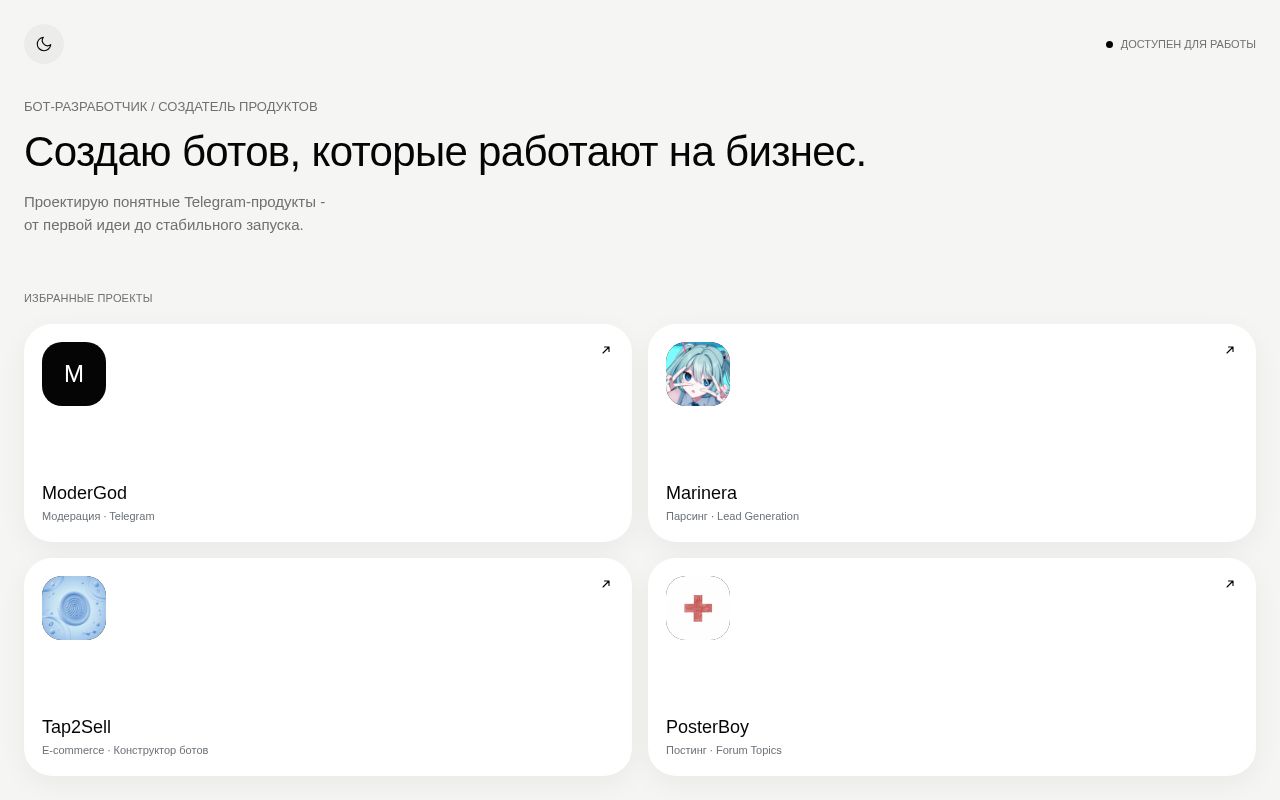Click the "Доступен для работы" status text
The width and height of the screenshot is (1280, 800).
tap(1188, 44)
